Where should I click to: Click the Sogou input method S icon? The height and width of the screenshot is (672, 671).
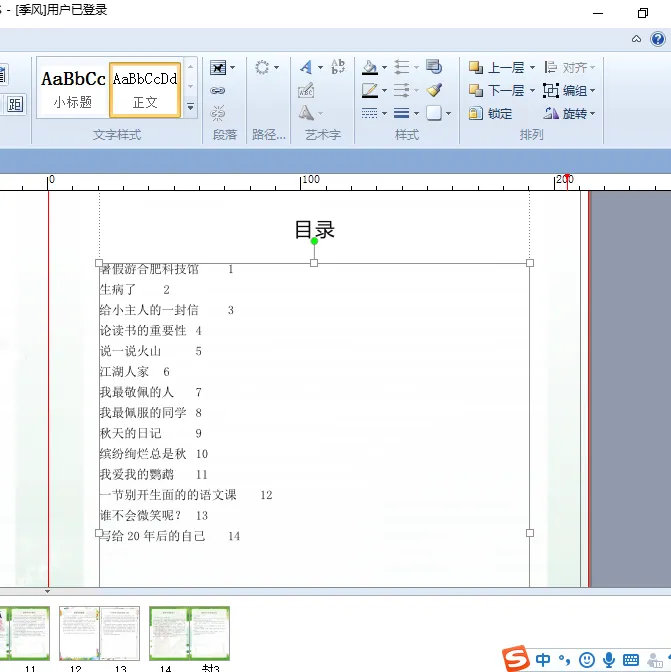[x=515, y=658]
